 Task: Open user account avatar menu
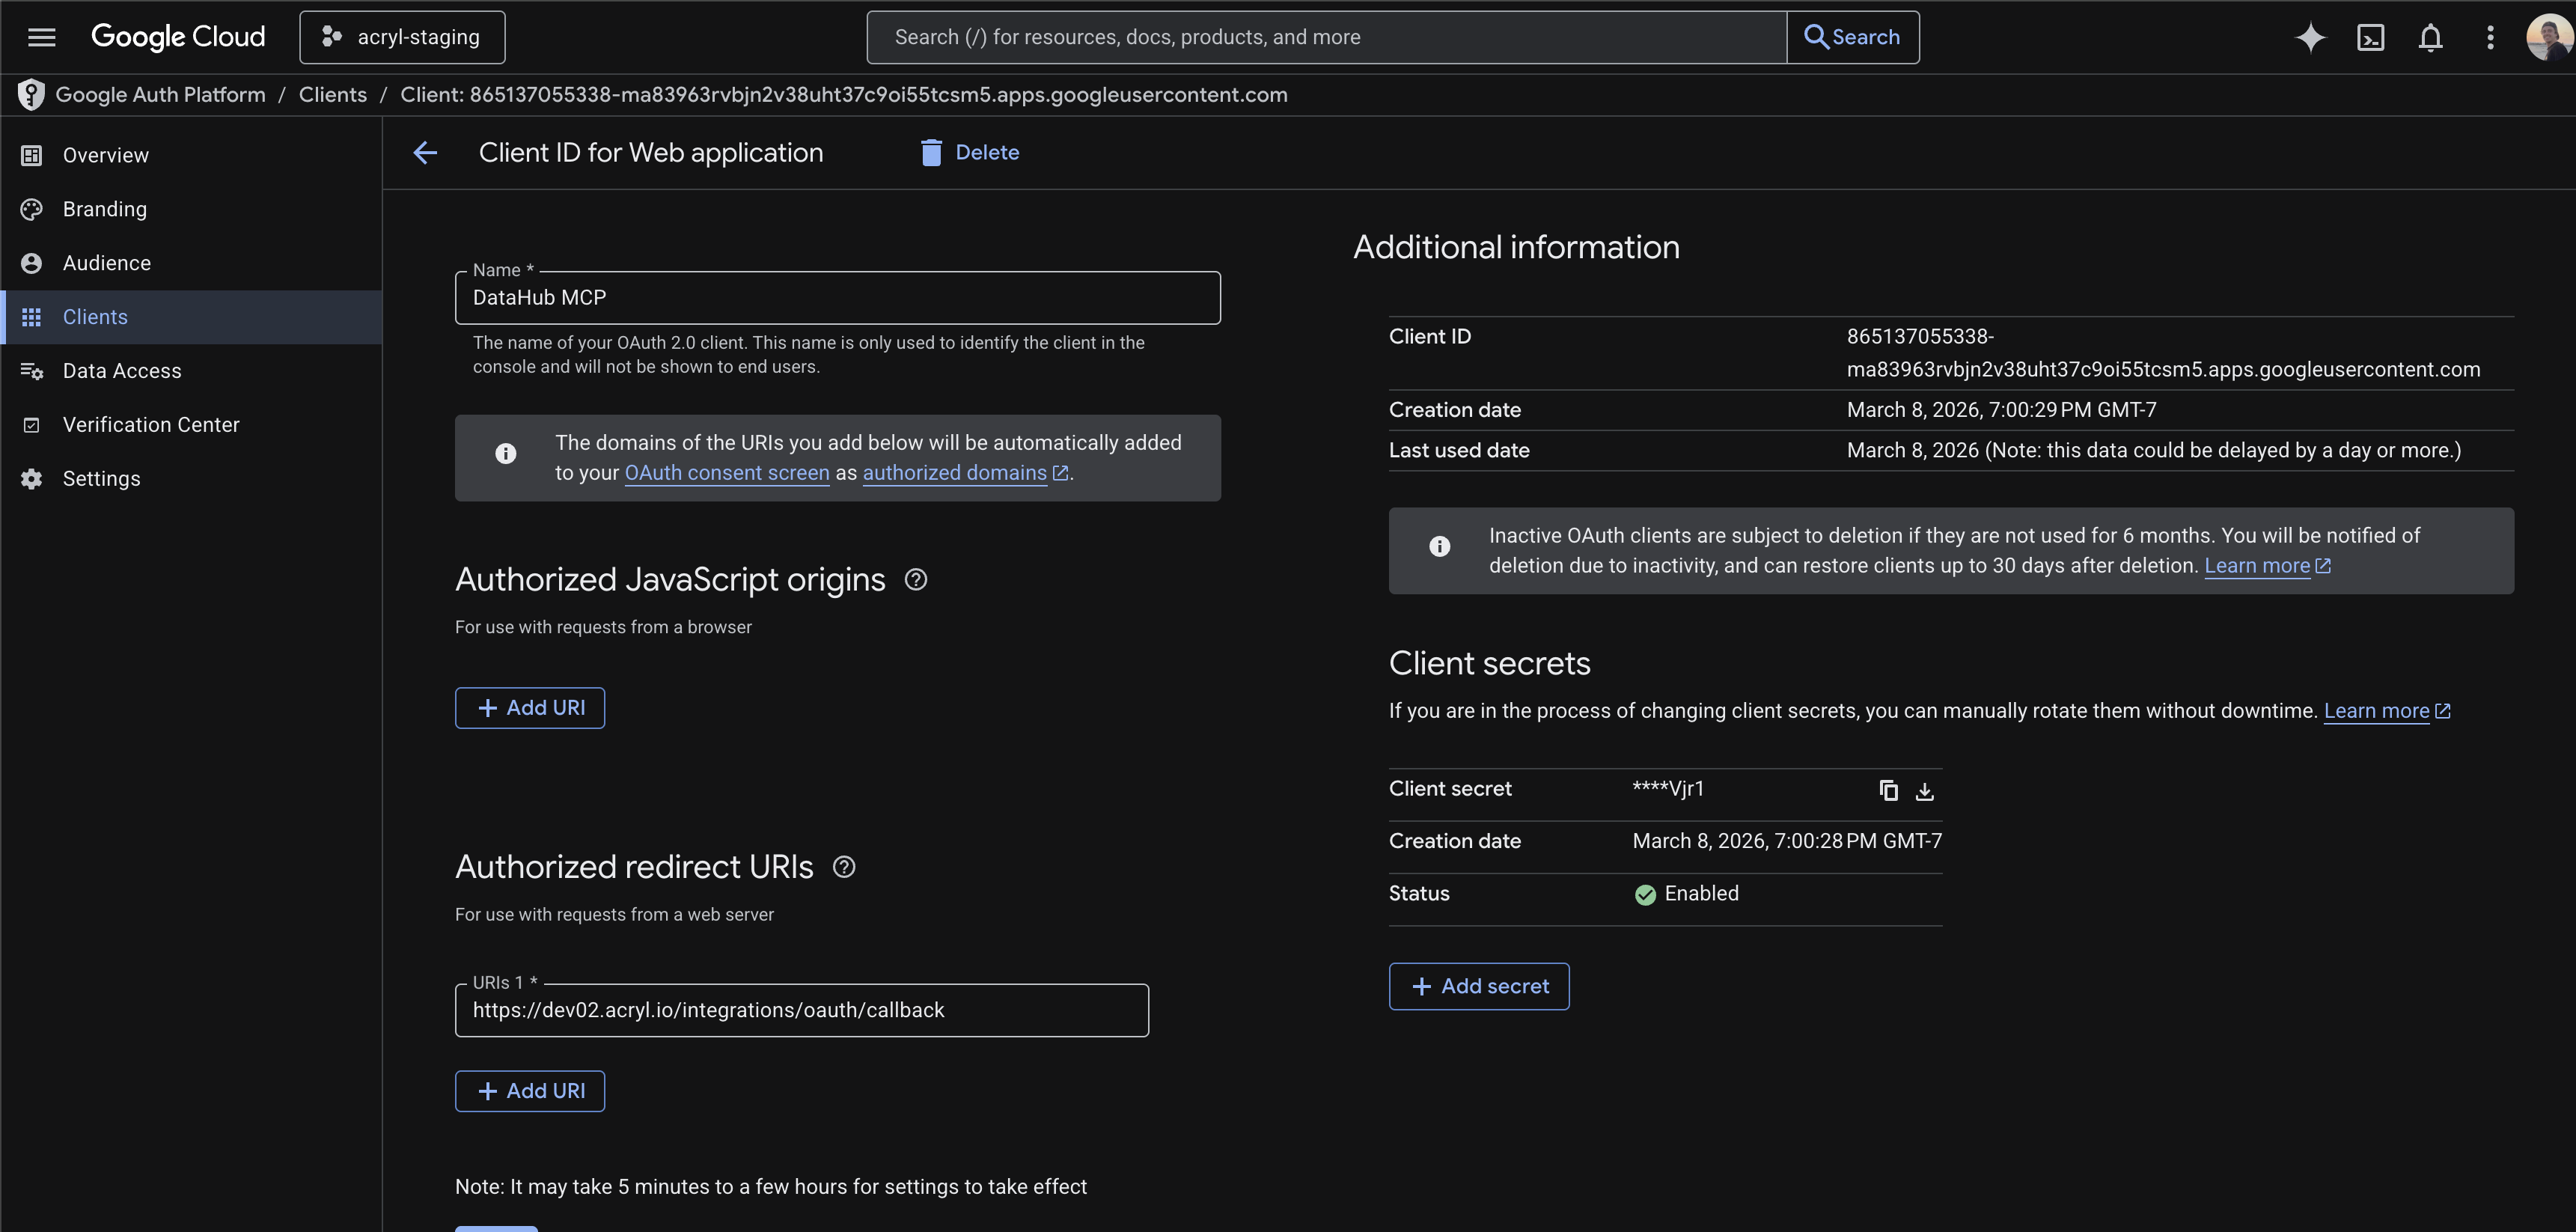coord(2548,37)
